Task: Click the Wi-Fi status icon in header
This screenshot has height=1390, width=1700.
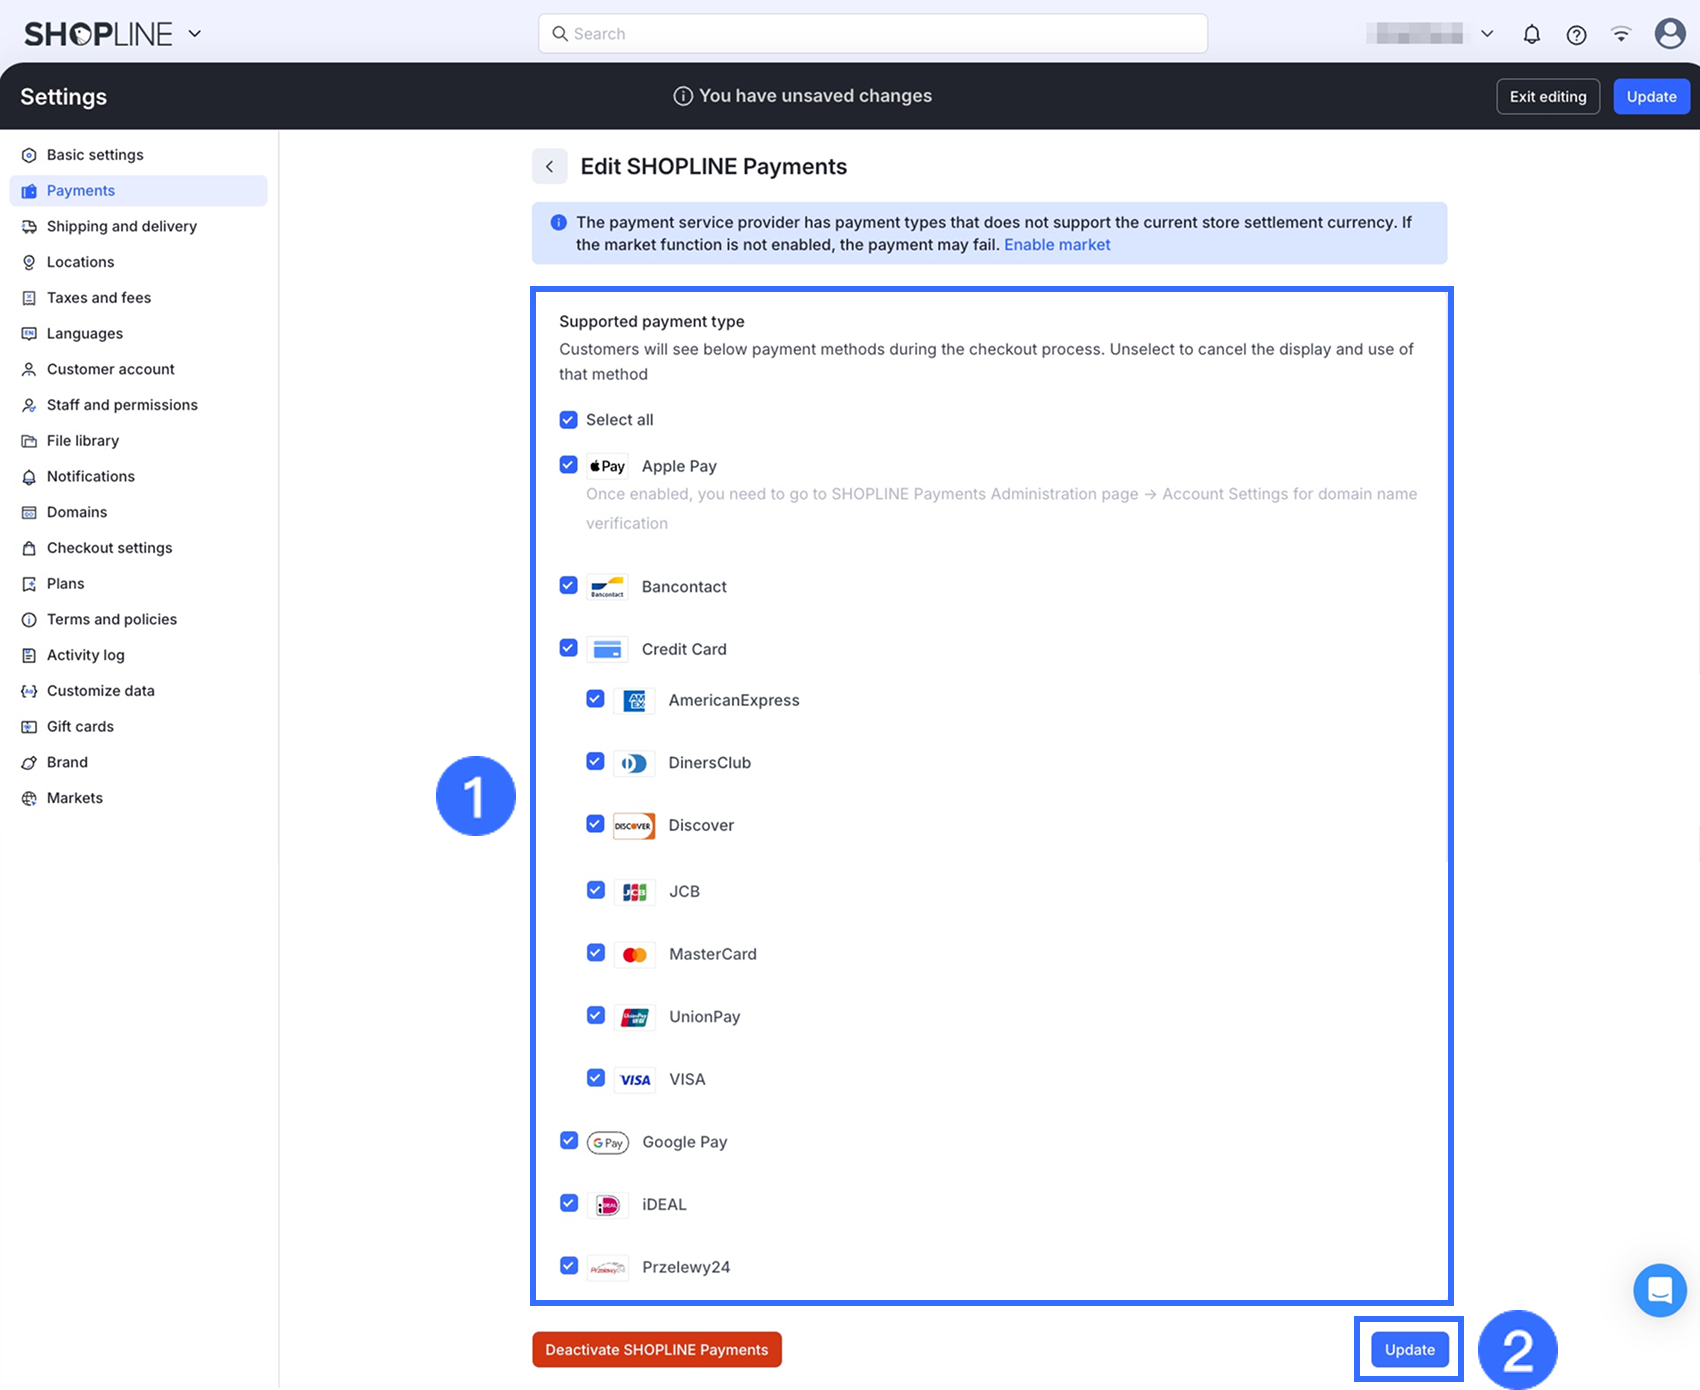Action: pyautogui.click(x=1621, y=35)
